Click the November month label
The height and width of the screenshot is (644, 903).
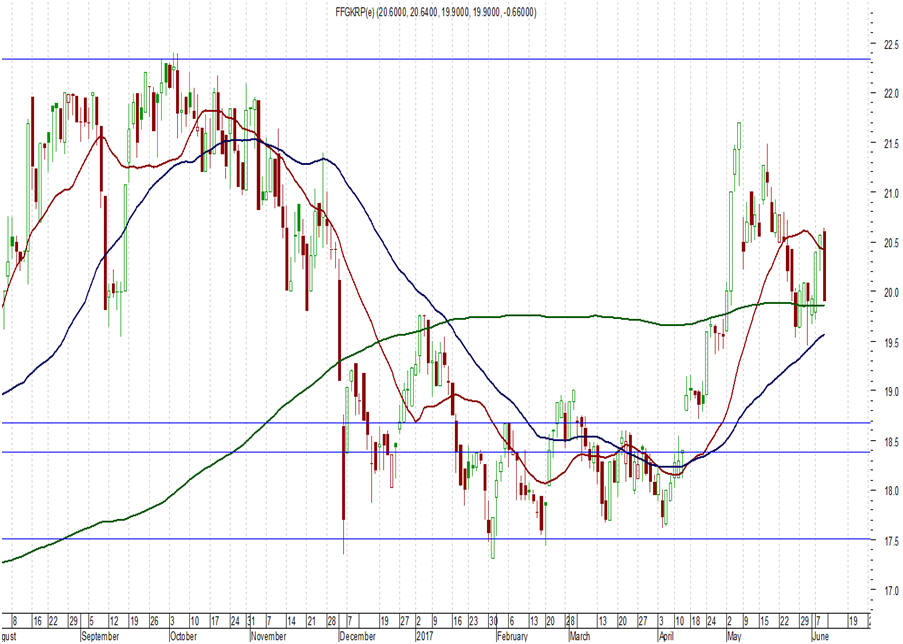[268, 637]
